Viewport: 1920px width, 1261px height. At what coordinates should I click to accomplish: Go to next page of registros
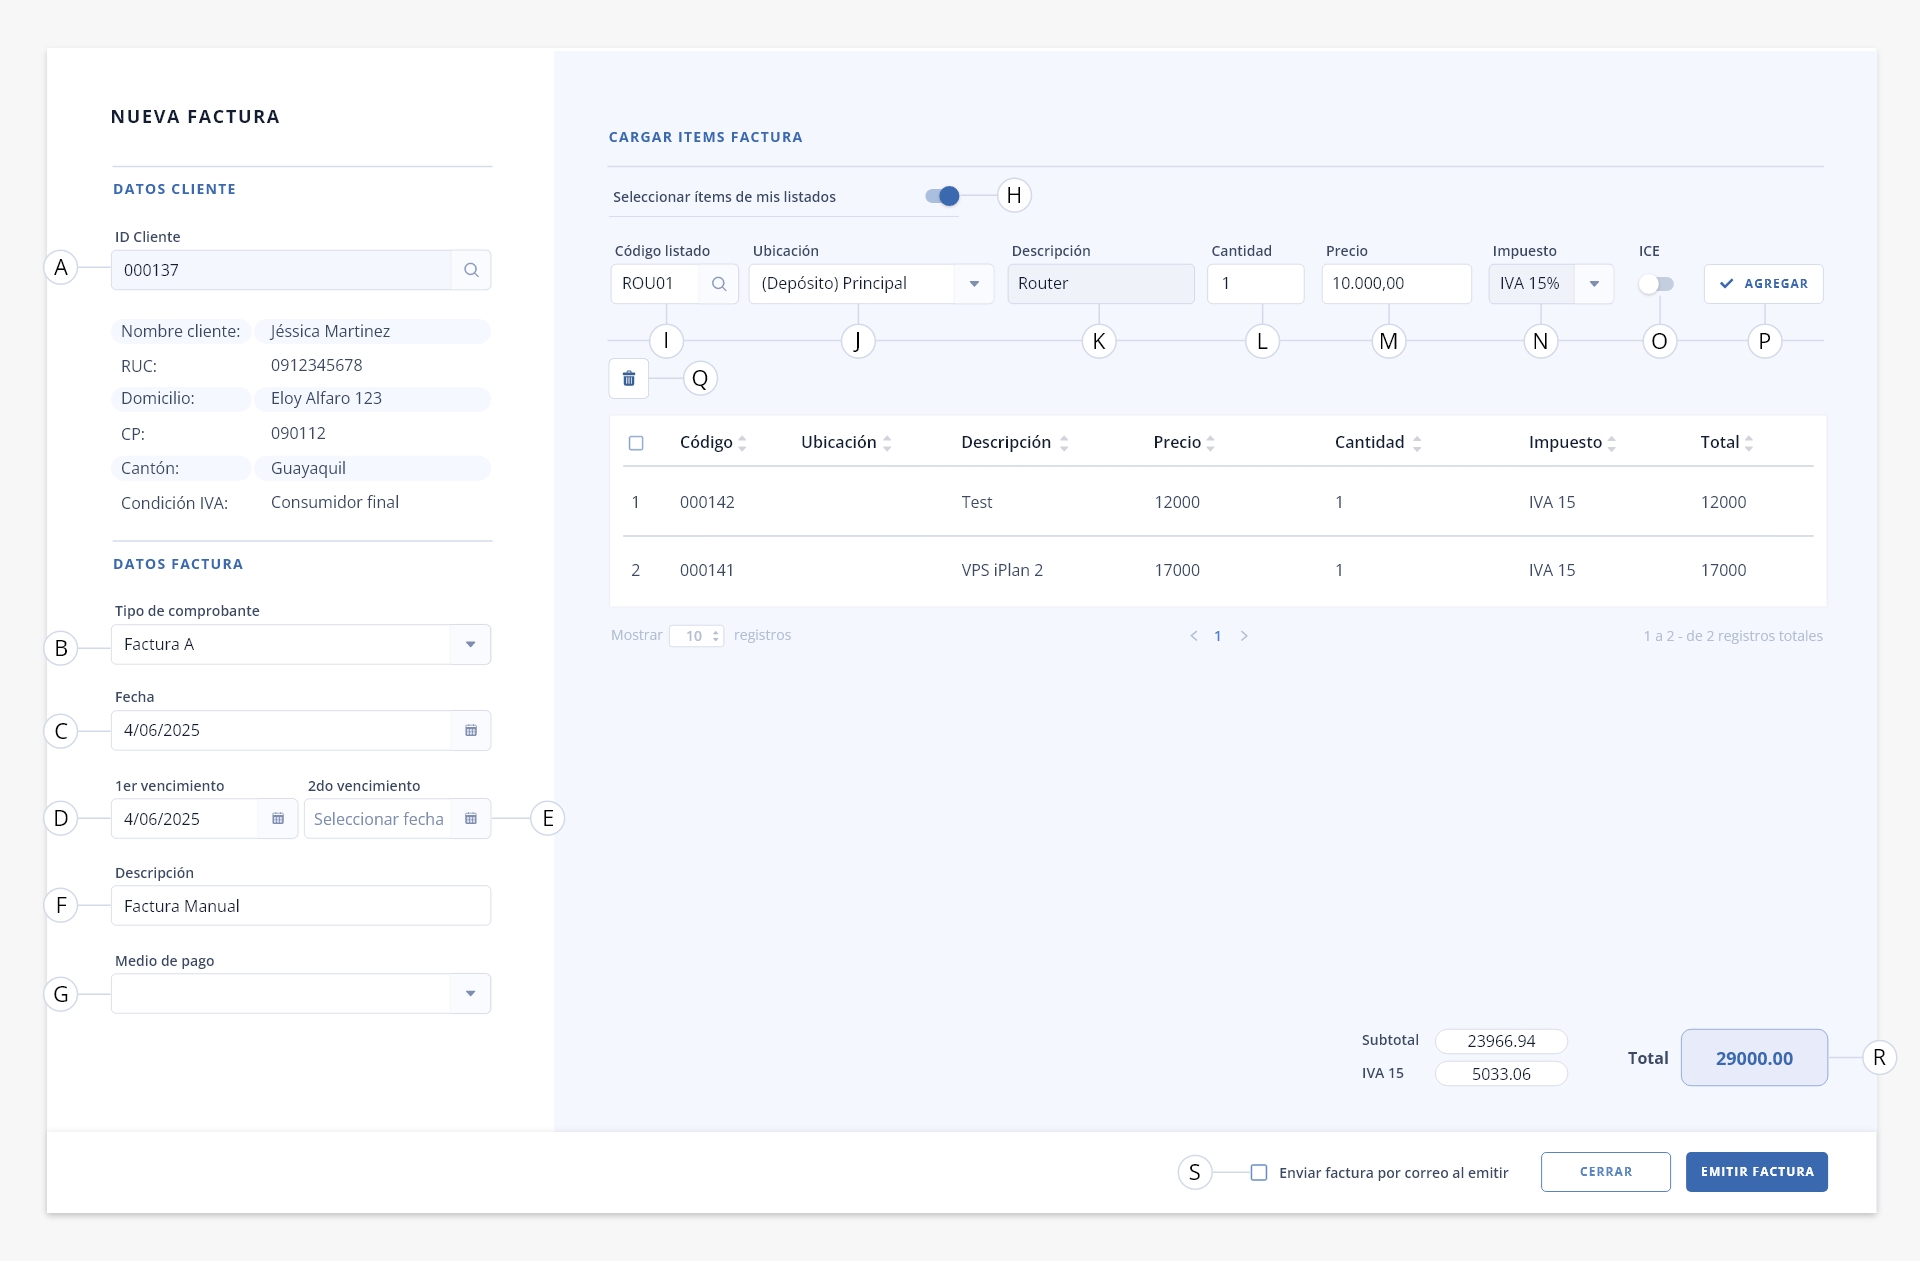[1244, 636]
